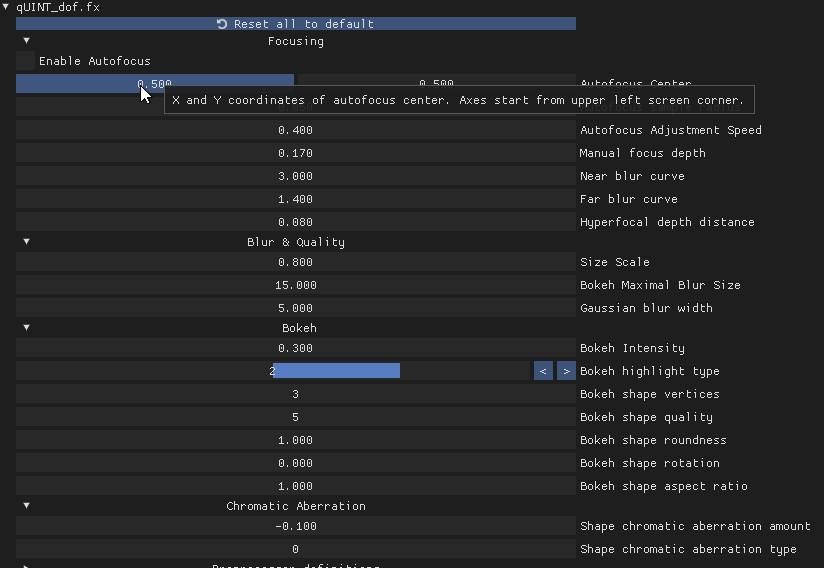Decrease Bokeh highlight type with left arrow

click(x=543, y=371)
